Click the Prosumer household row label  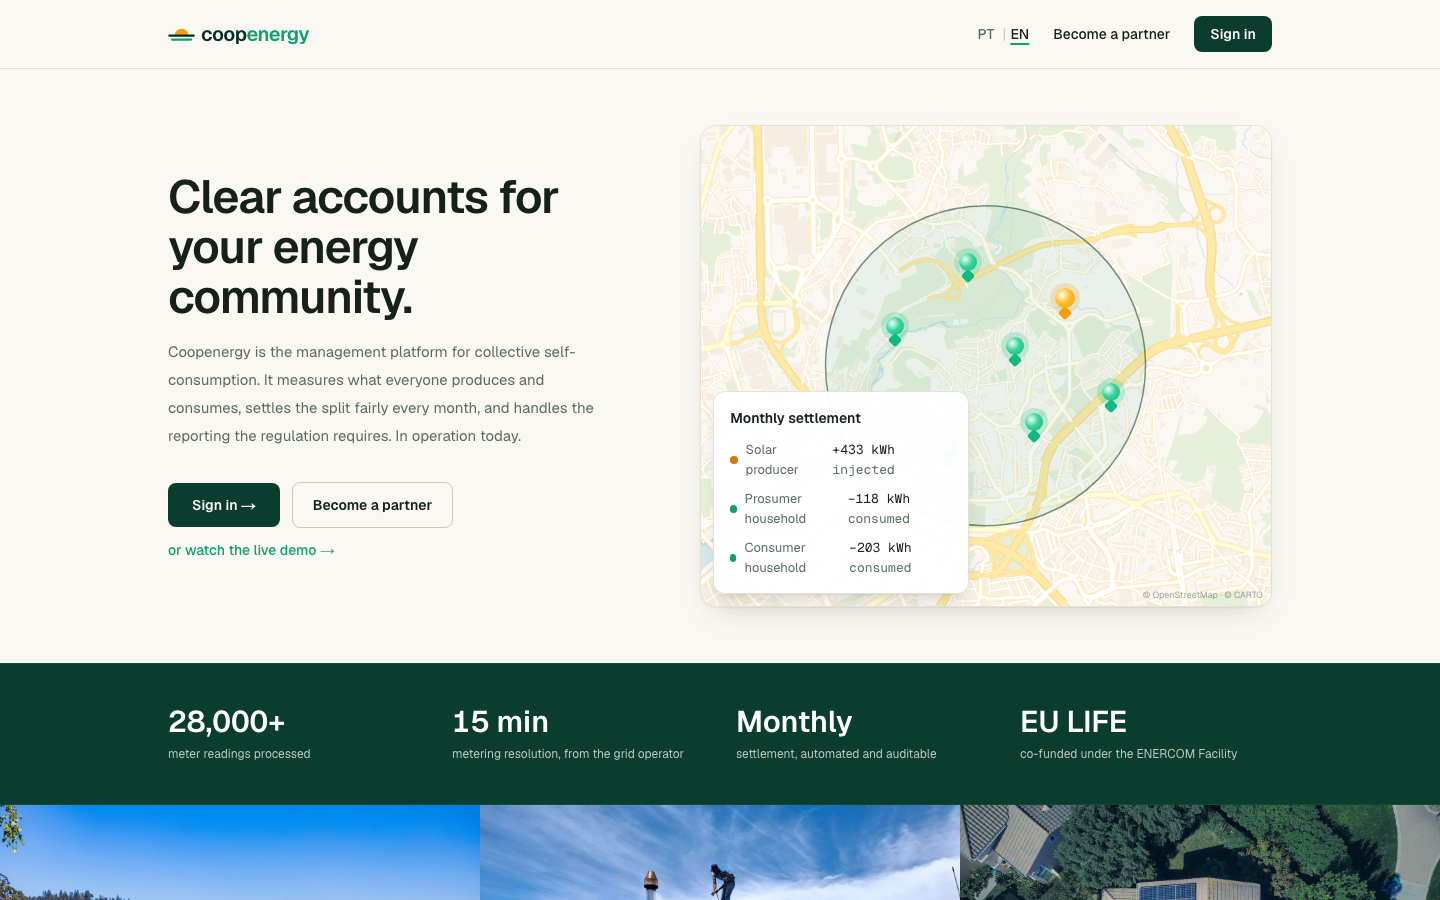pyautogui.click(x=775, y=509)
